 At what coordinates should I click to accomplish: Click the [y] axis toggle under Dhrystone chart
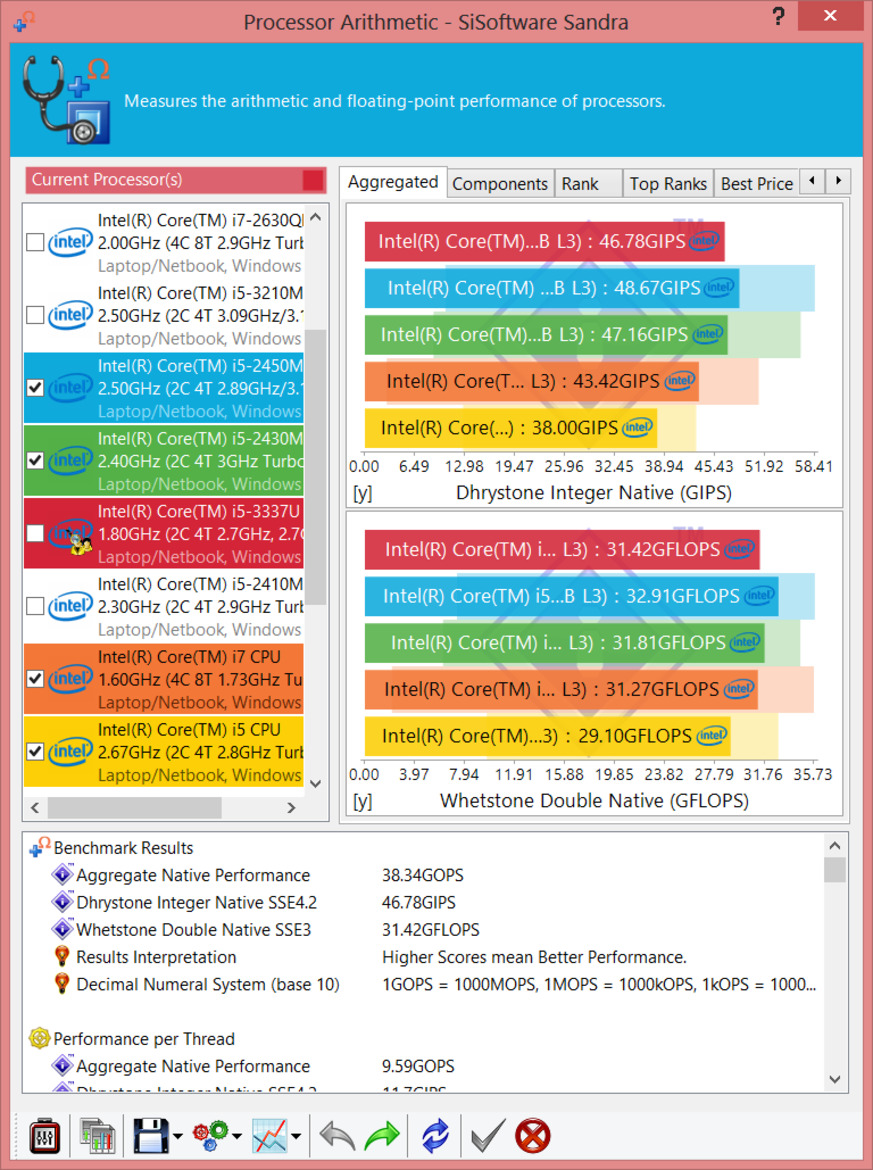pos(363,492)
